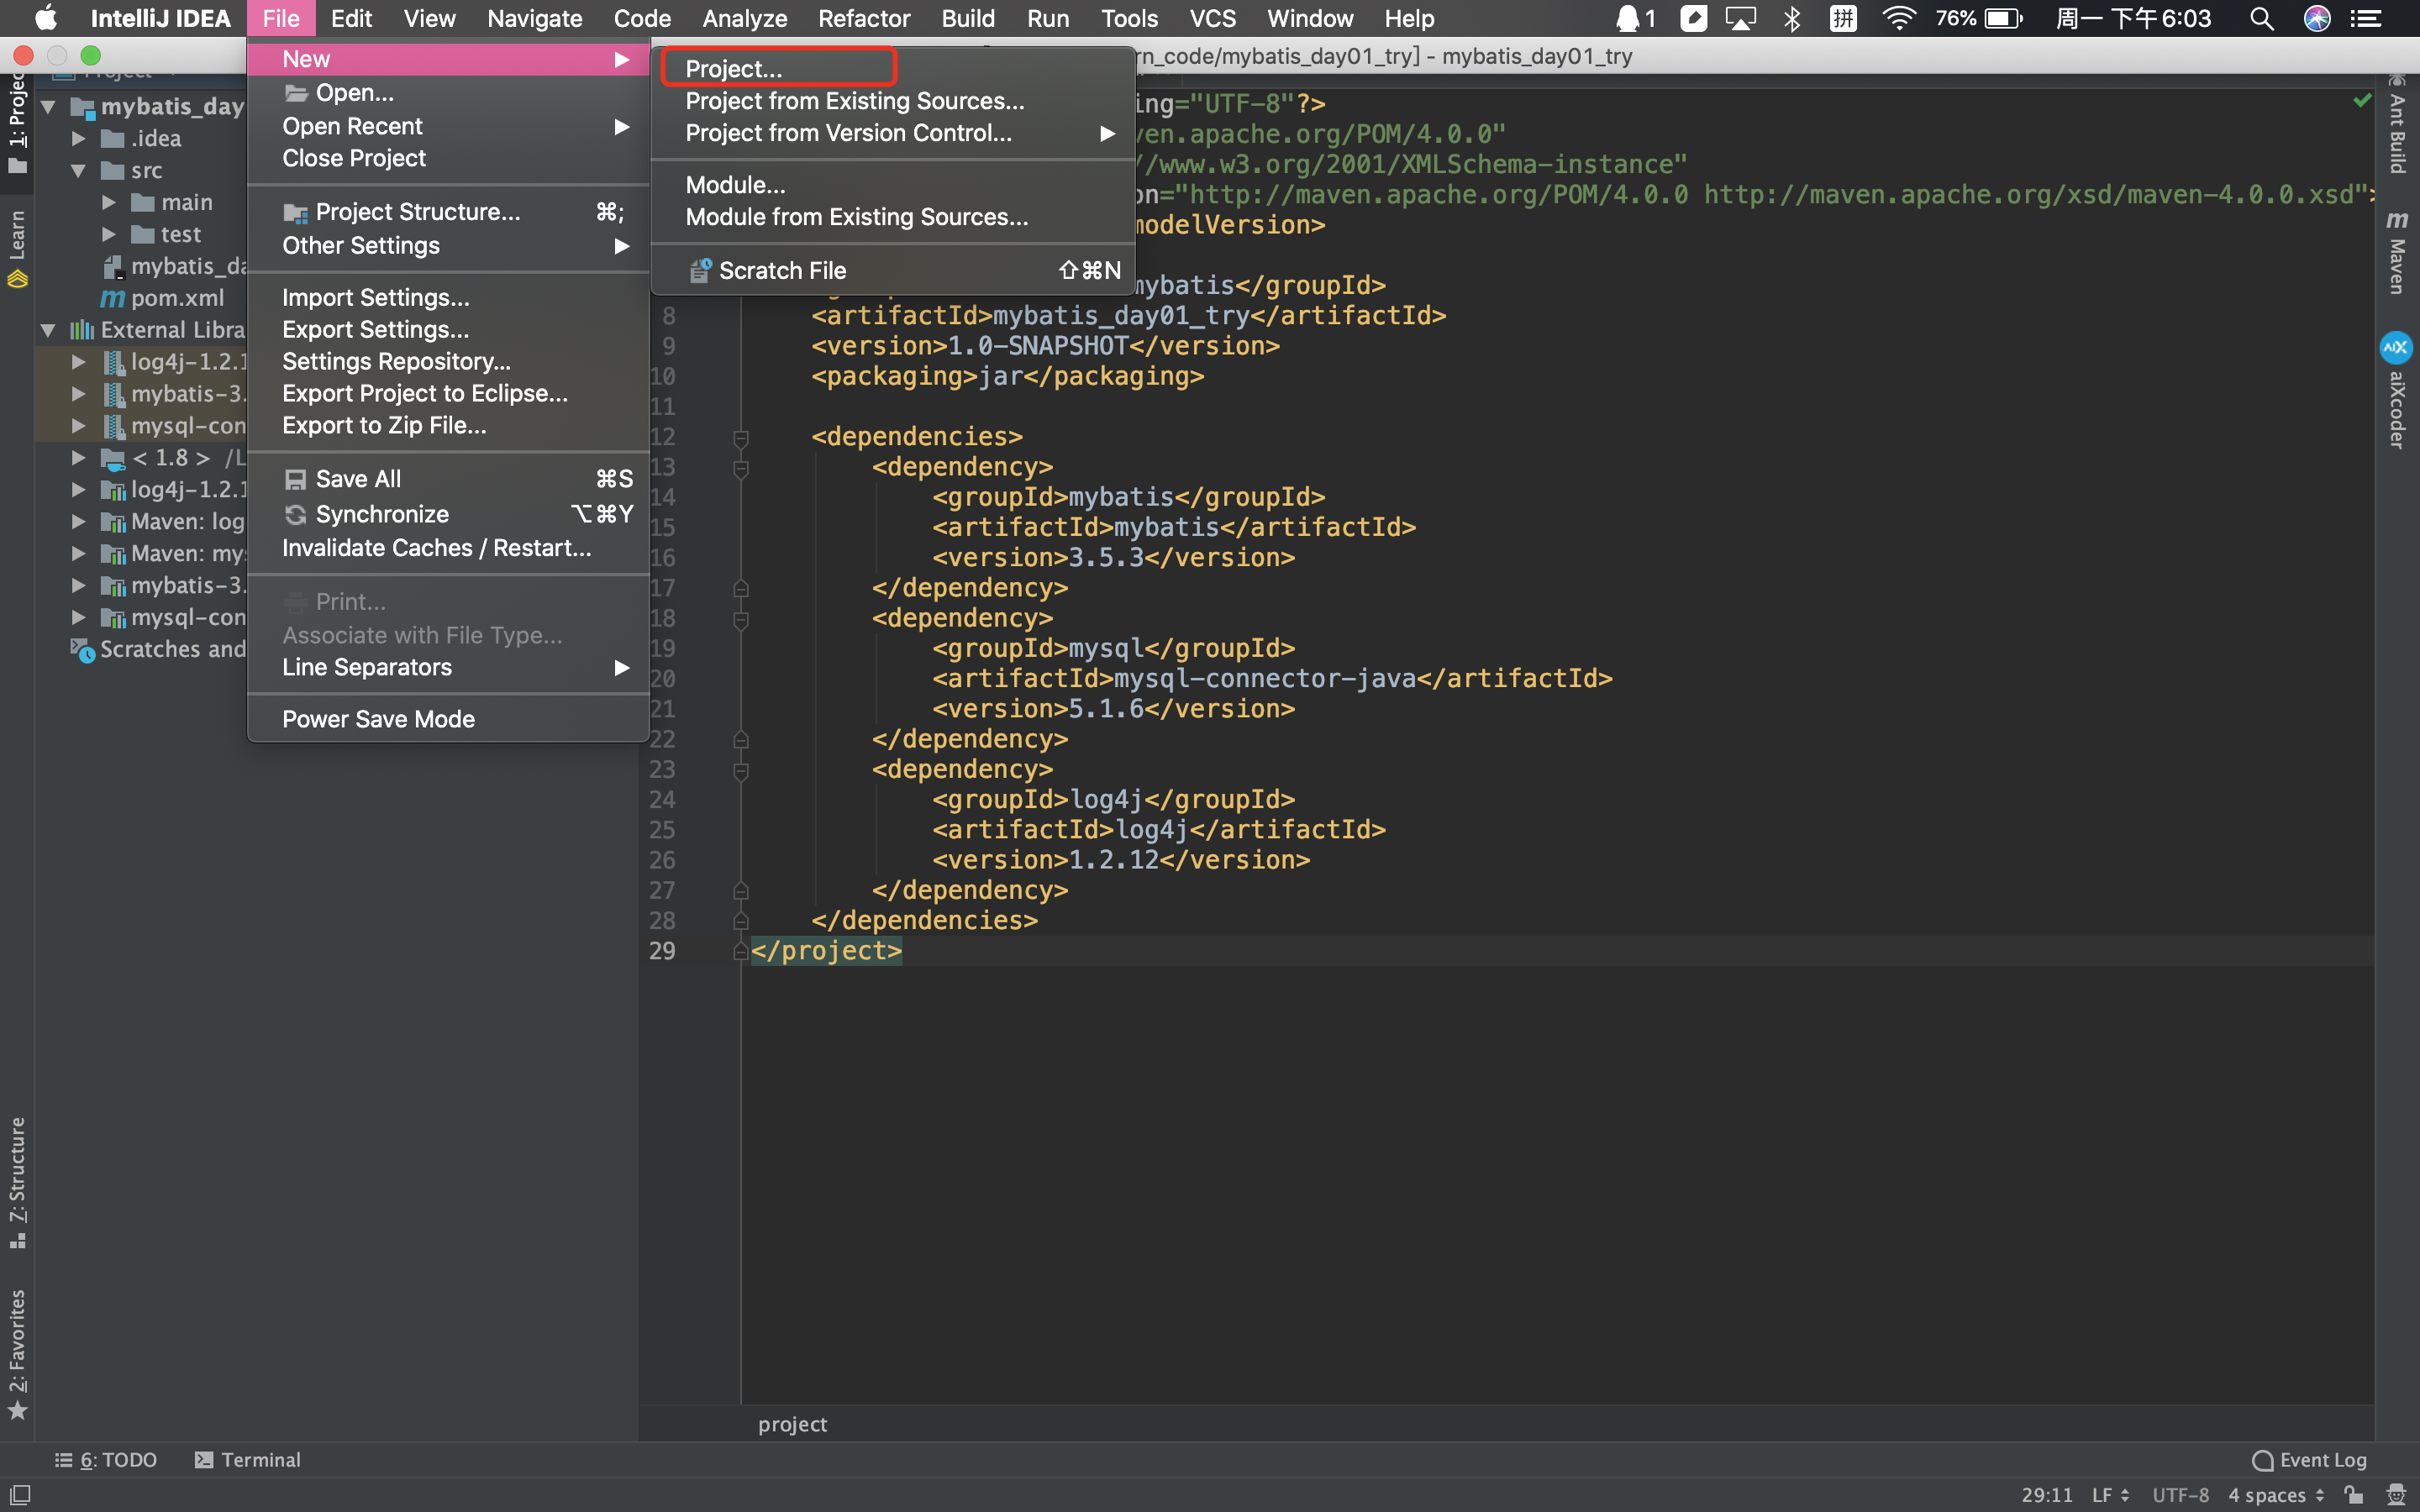Click the read-only lock icon in status bar
Viewport: 2420px width, 1512px height.
click(x=2353, y=1494)
